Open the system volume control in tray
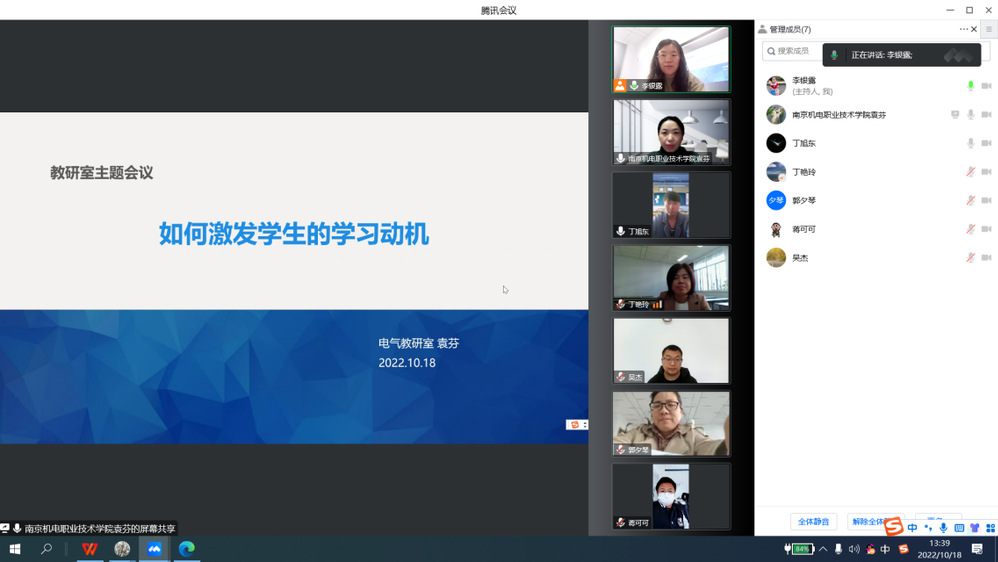998x562 pixels. click(x=854, y=549)
